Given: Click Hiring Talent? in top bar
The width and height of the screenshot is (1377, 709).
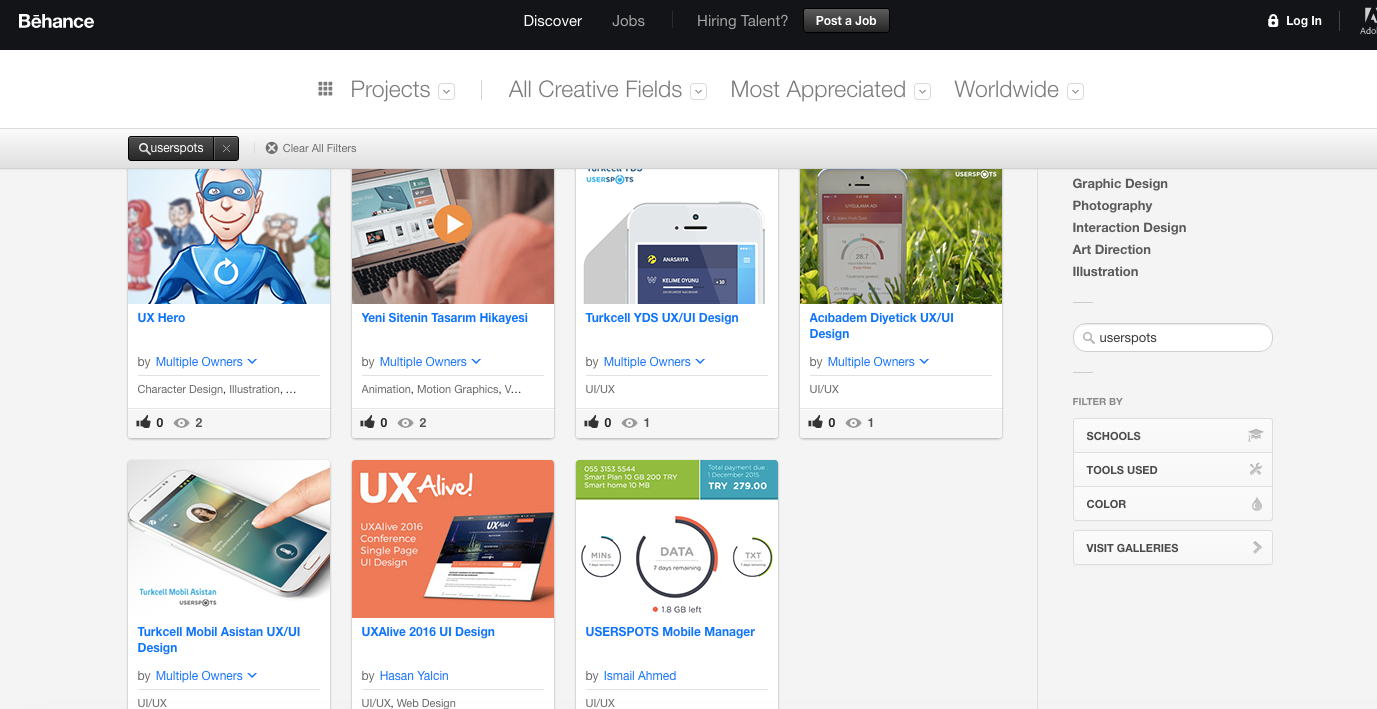Looking at the screenshot, I should [x=742, y=21].
